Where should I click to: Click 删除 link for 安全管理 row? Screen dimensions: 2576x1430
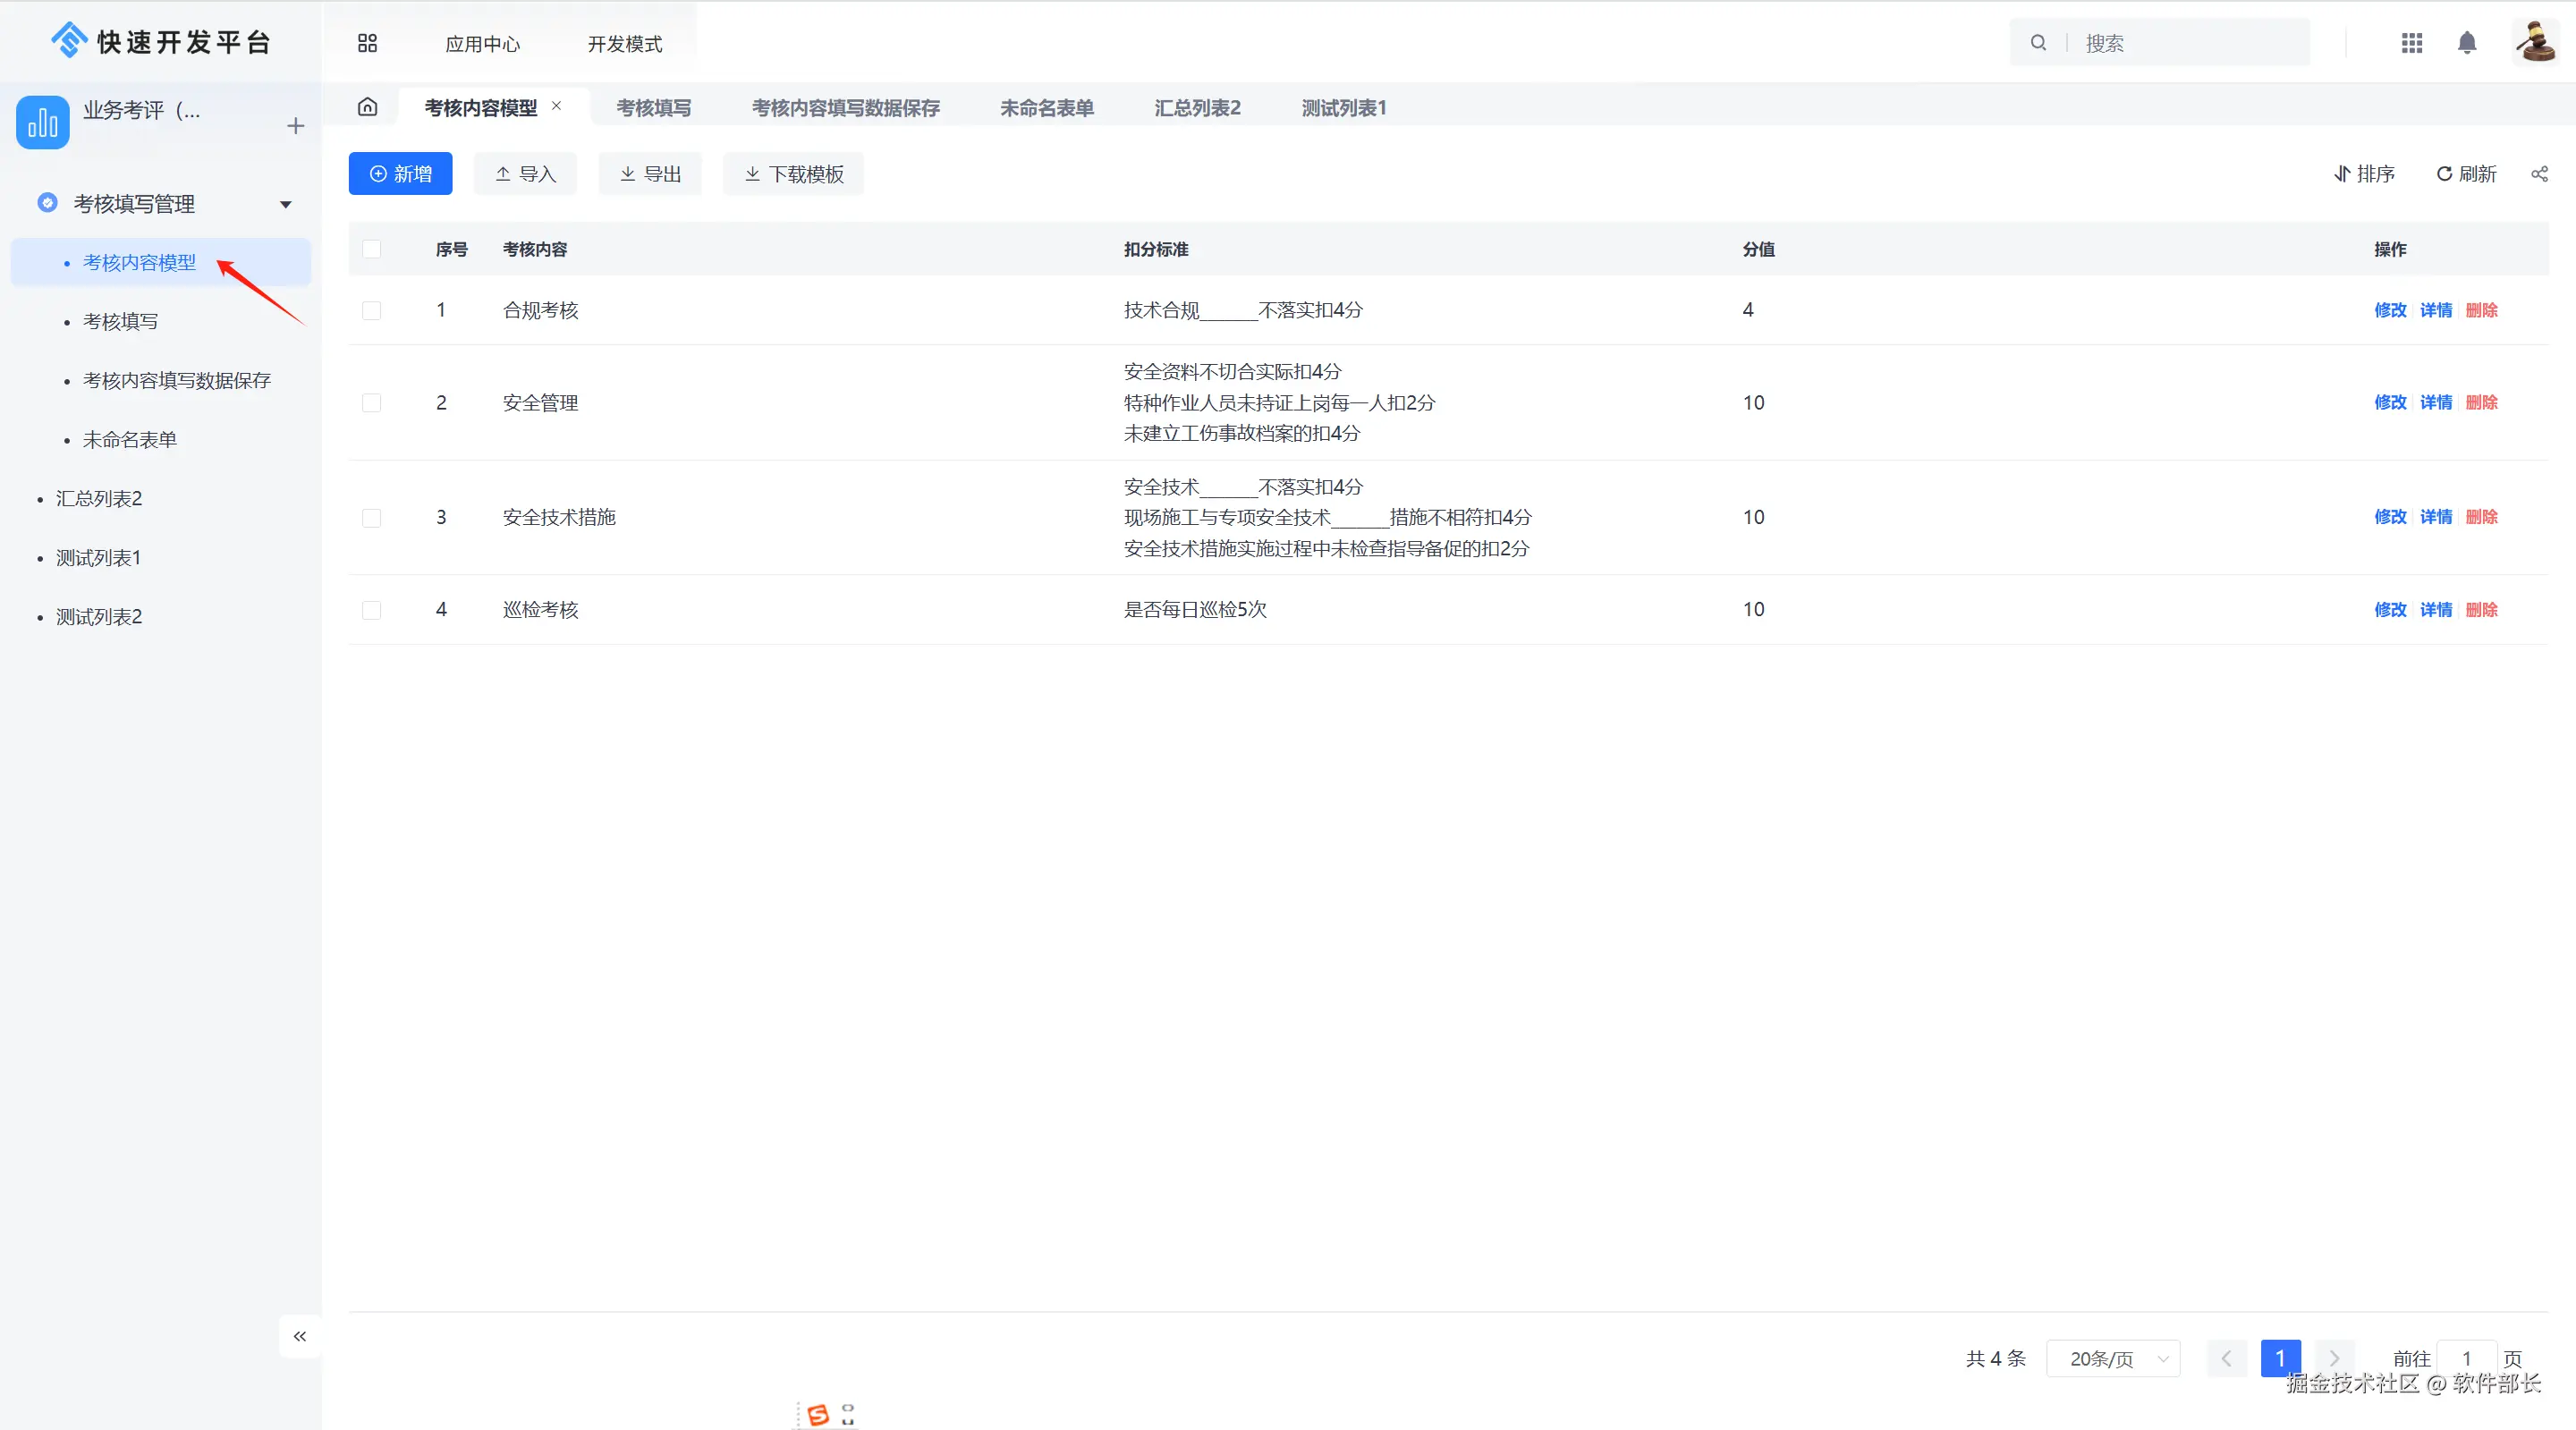pos(2481,402)
